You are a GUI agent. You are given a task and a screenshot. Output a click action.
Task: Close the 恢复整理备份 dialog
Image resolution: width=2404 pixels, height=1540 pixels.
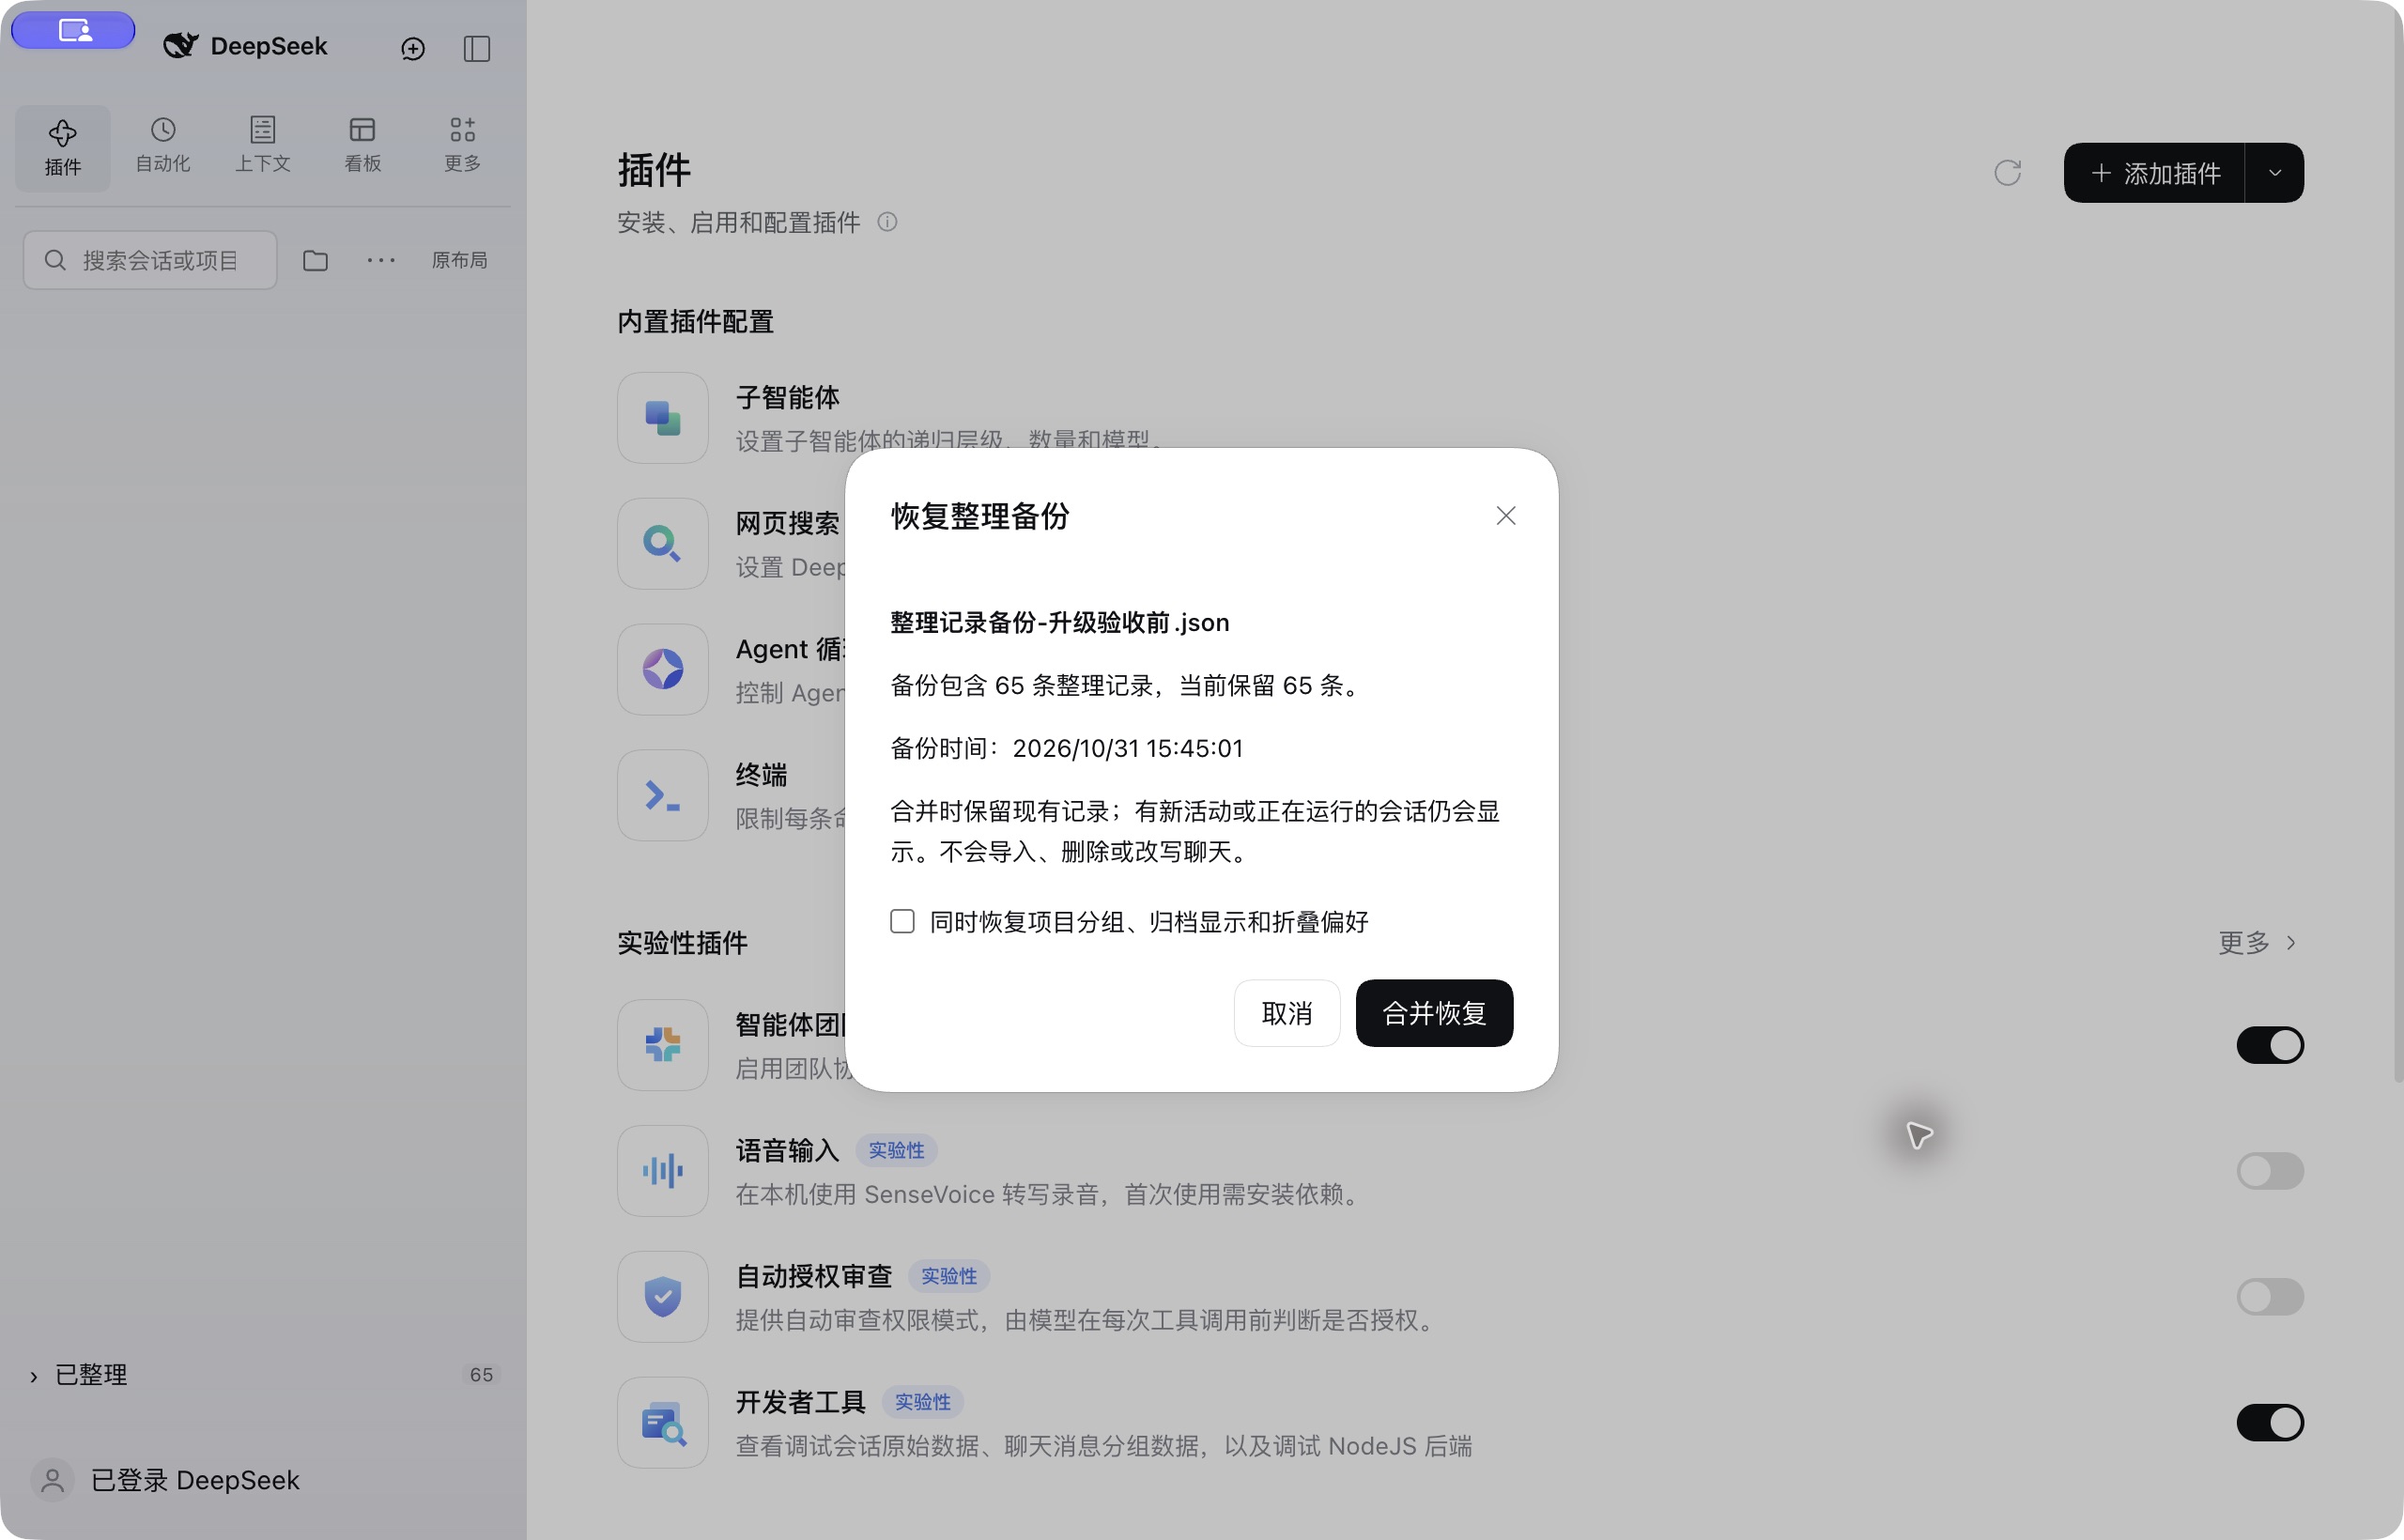point(1506,516)
